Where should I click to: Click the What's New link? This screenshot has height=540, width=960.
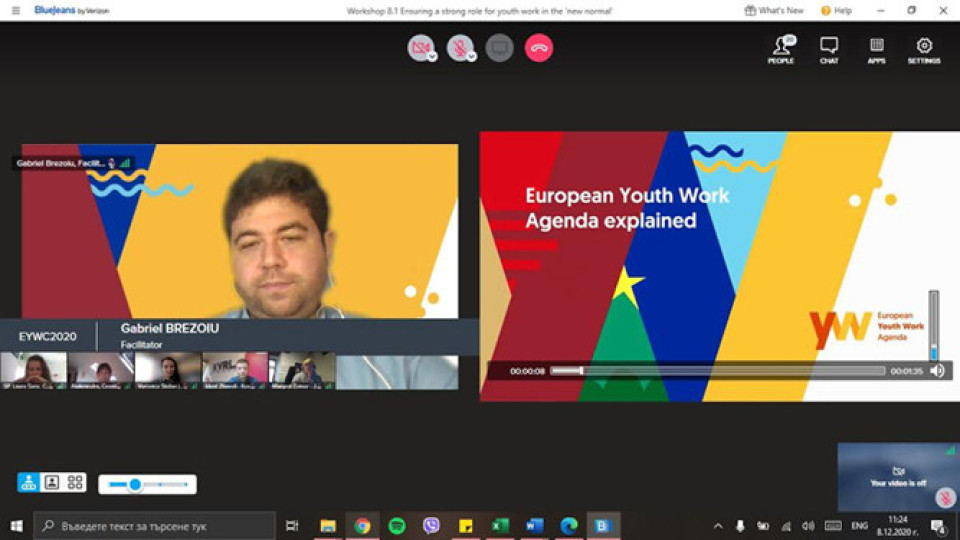pyautogui.click(x=774, y=10)
